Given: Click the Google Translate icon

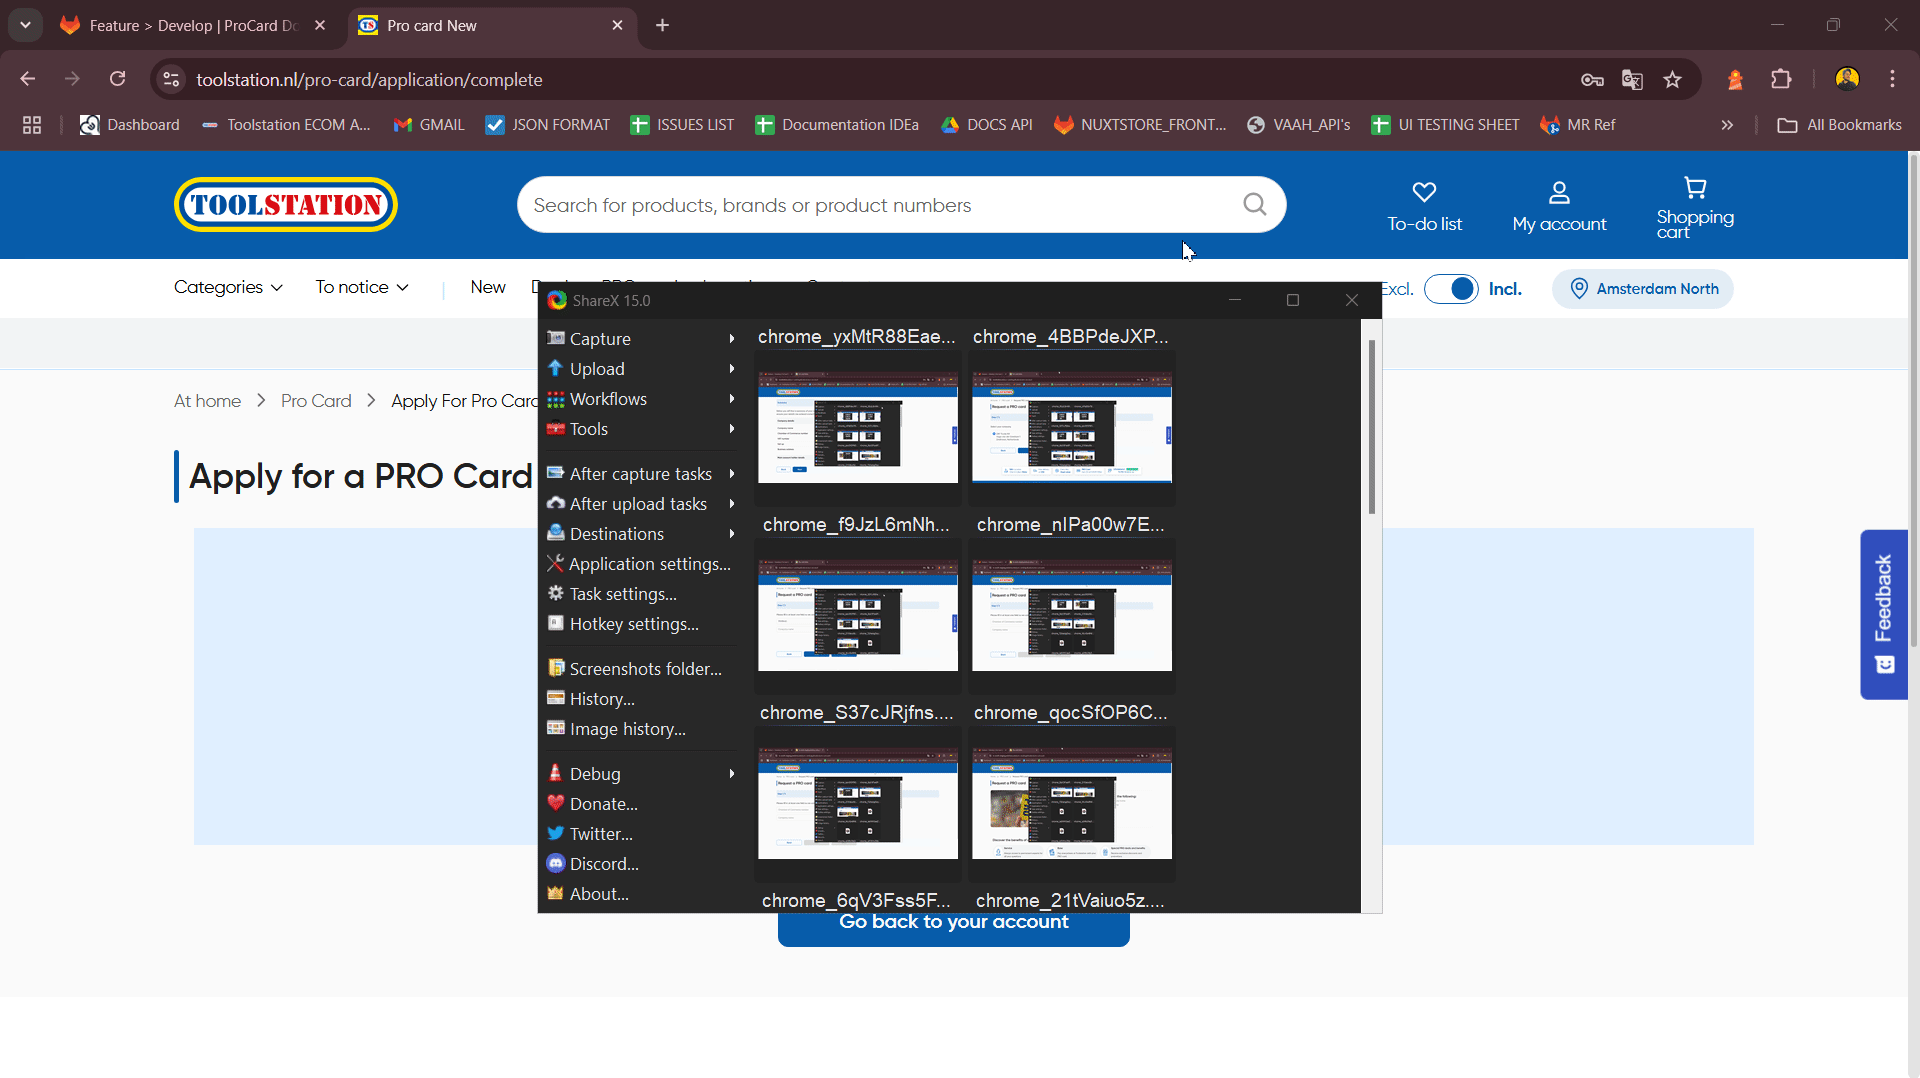Looking at the screenshot, I should pyautogui.click(x=1632, y=80).
